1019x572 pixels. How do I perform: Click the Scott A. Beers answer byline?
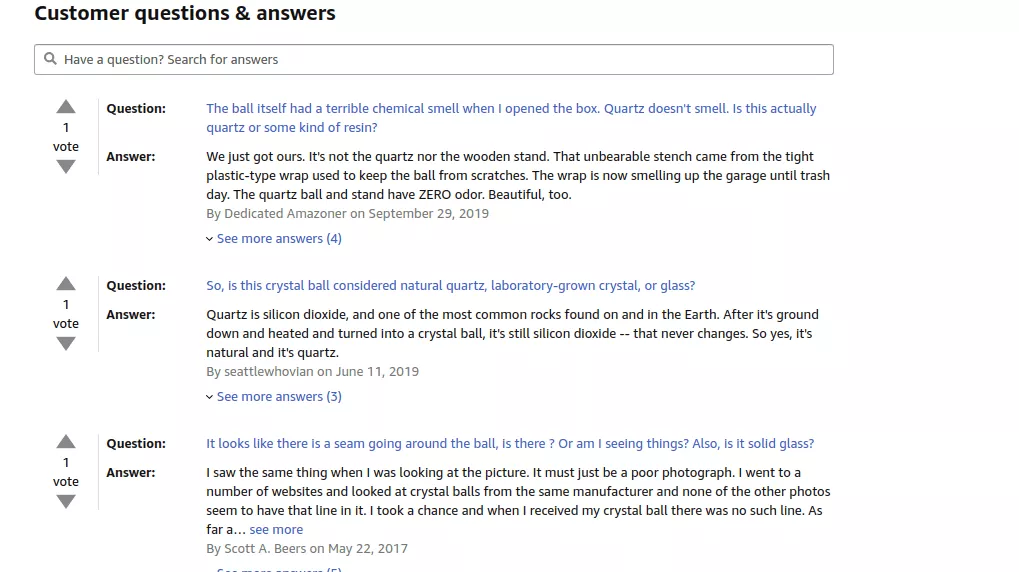pos(306,549)
